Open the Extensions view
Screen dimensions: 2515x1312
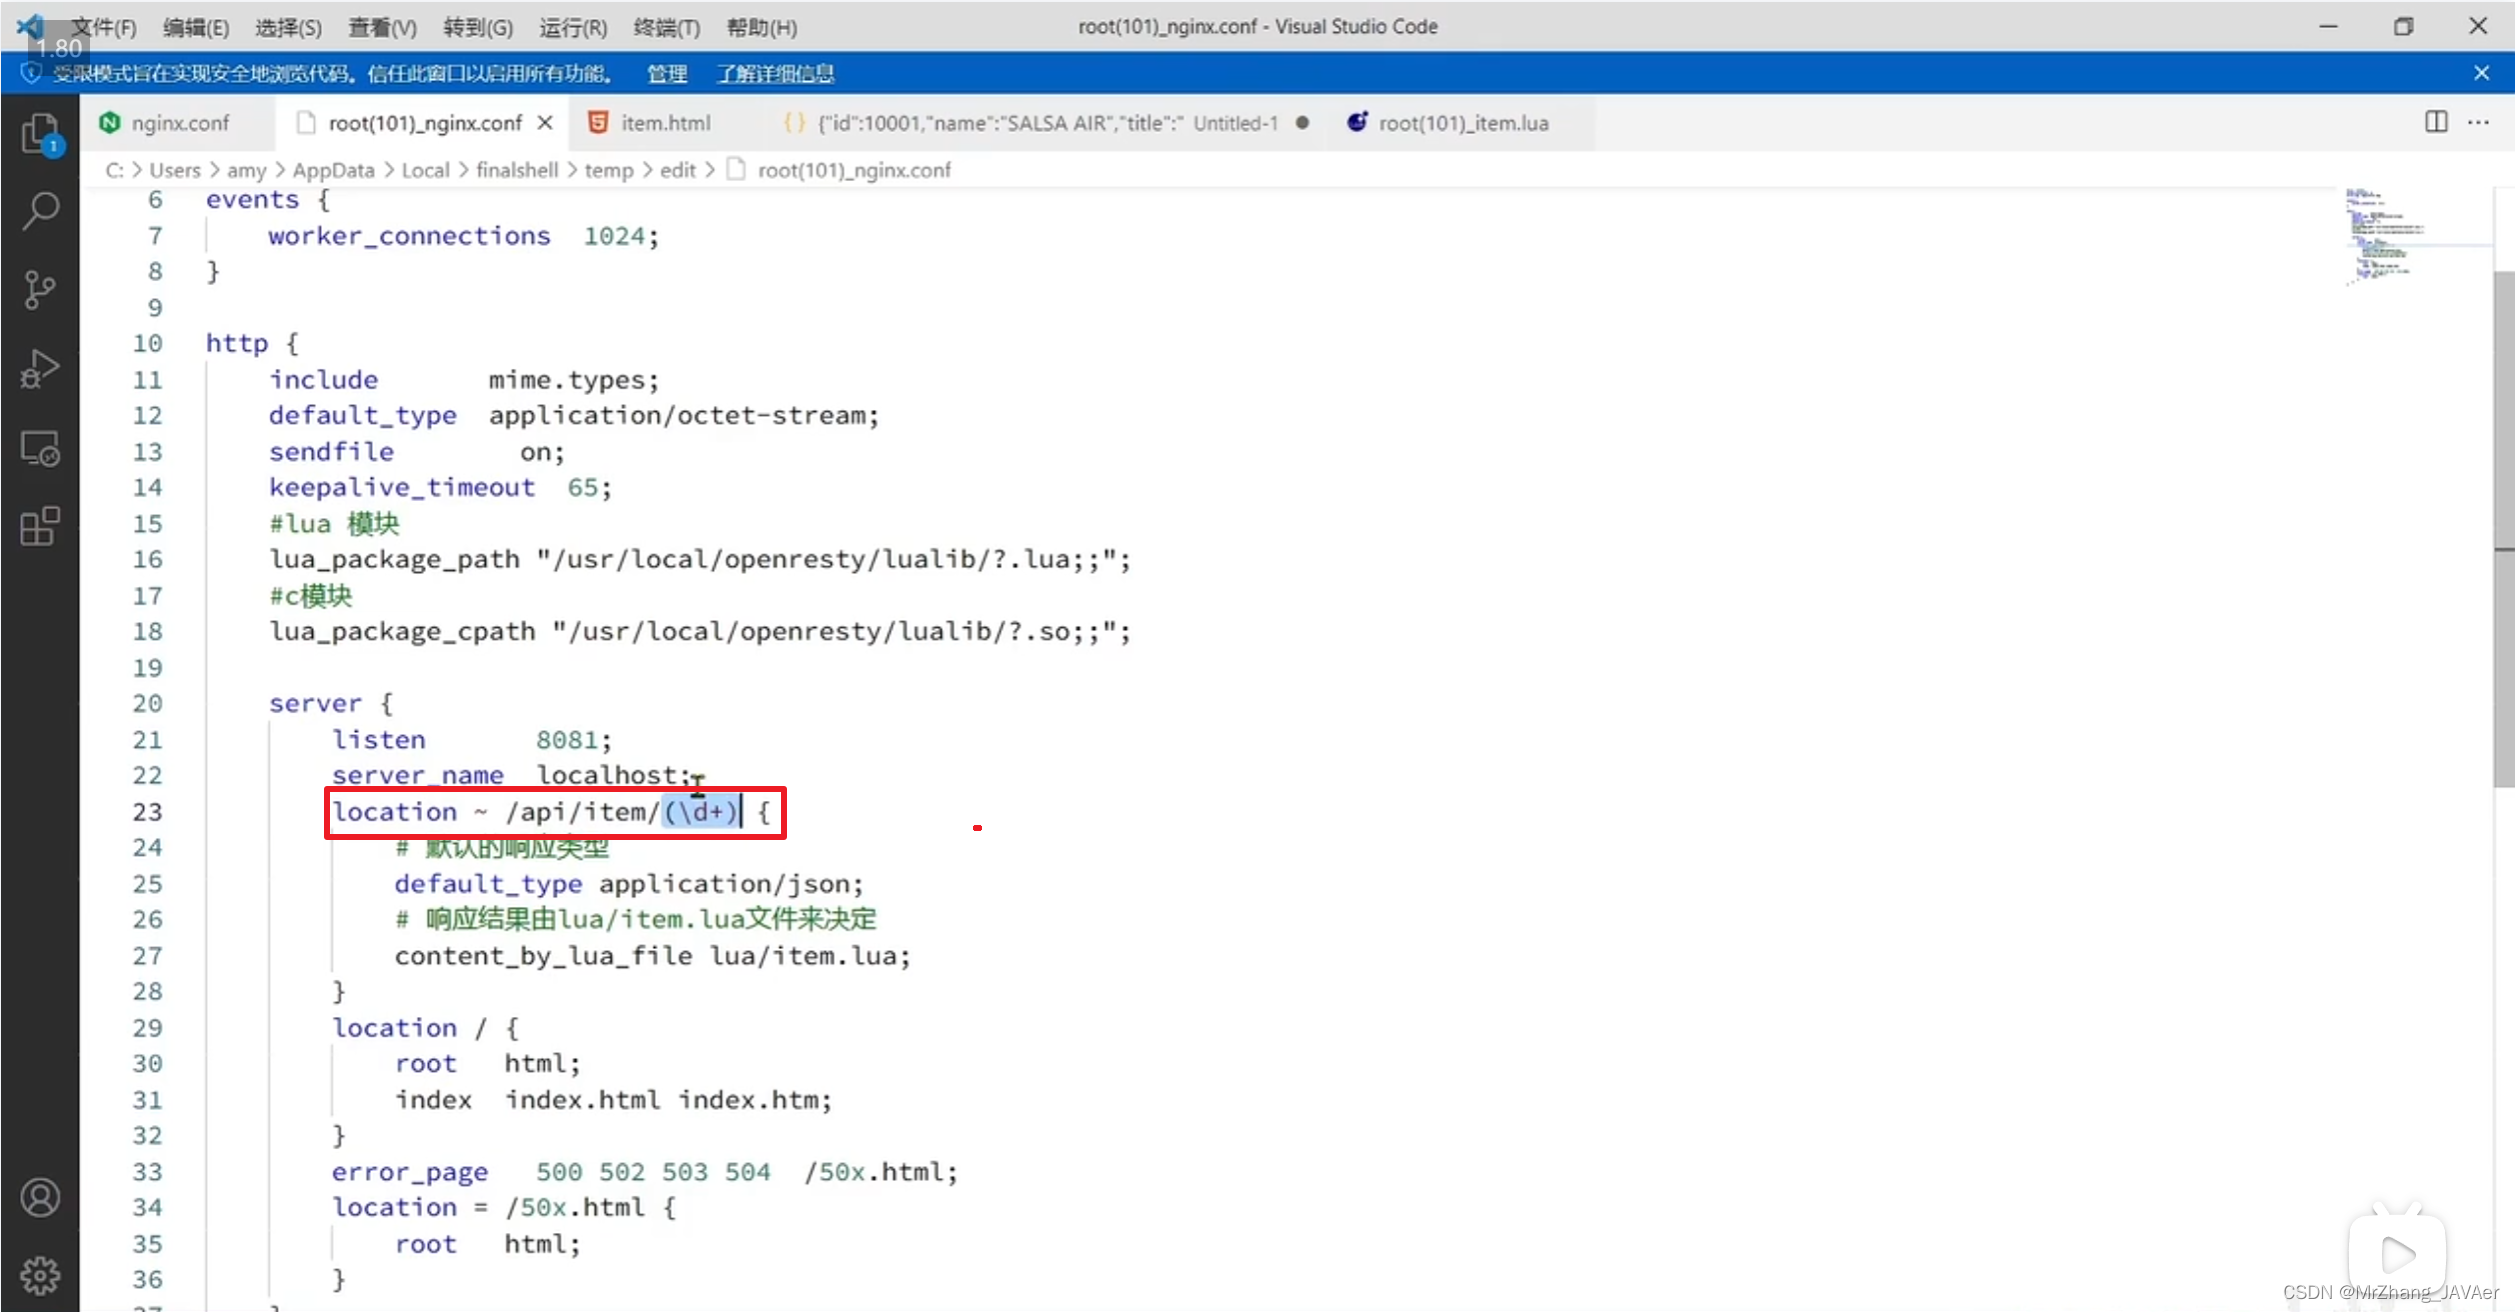(40, 526)
